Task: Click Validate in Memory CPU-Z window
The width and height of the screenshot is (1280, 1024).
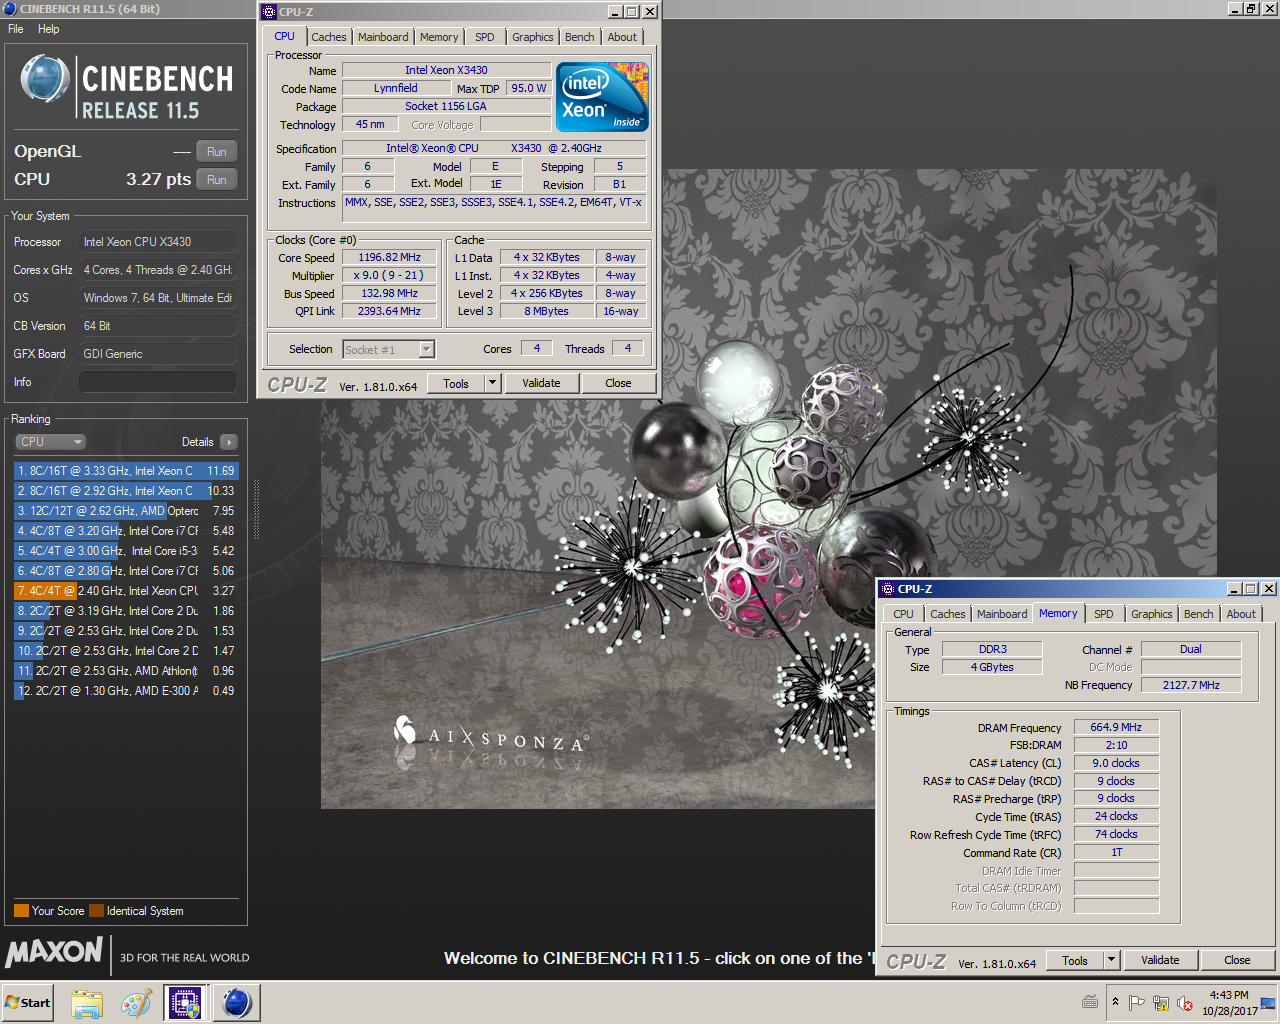Action: click(x=1160, y=960)
